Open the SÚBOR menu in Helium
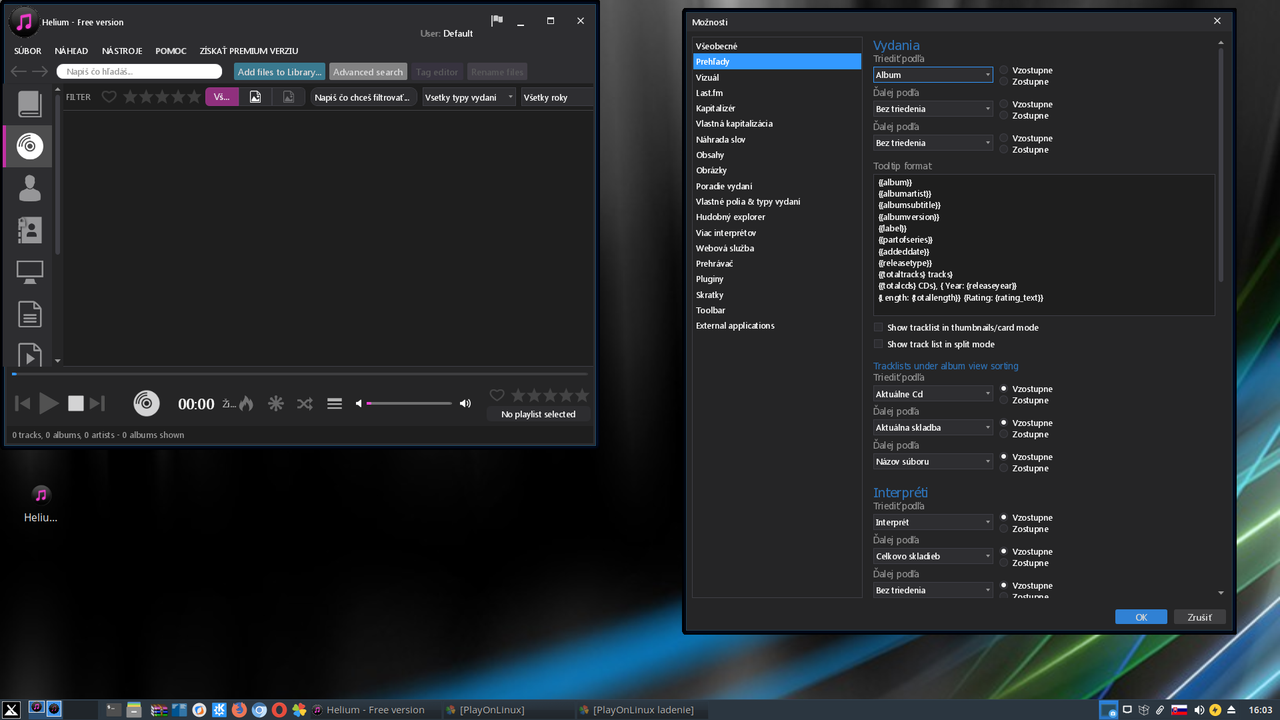This screenshot has height=720, width=1280. 28,51
